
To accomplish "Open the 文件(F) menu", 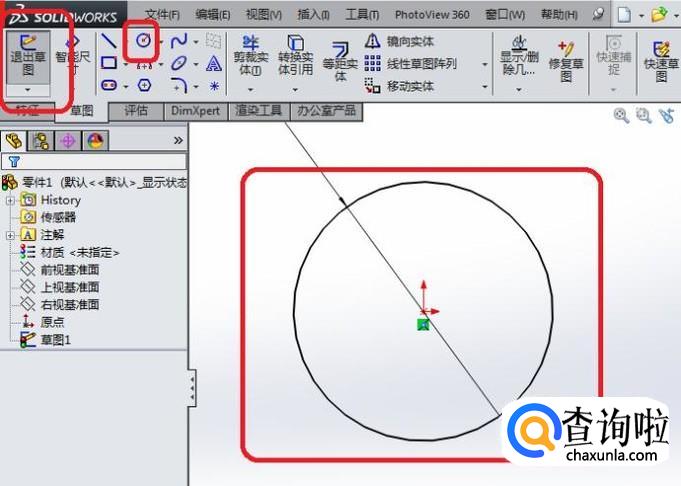I will point(162,15).
